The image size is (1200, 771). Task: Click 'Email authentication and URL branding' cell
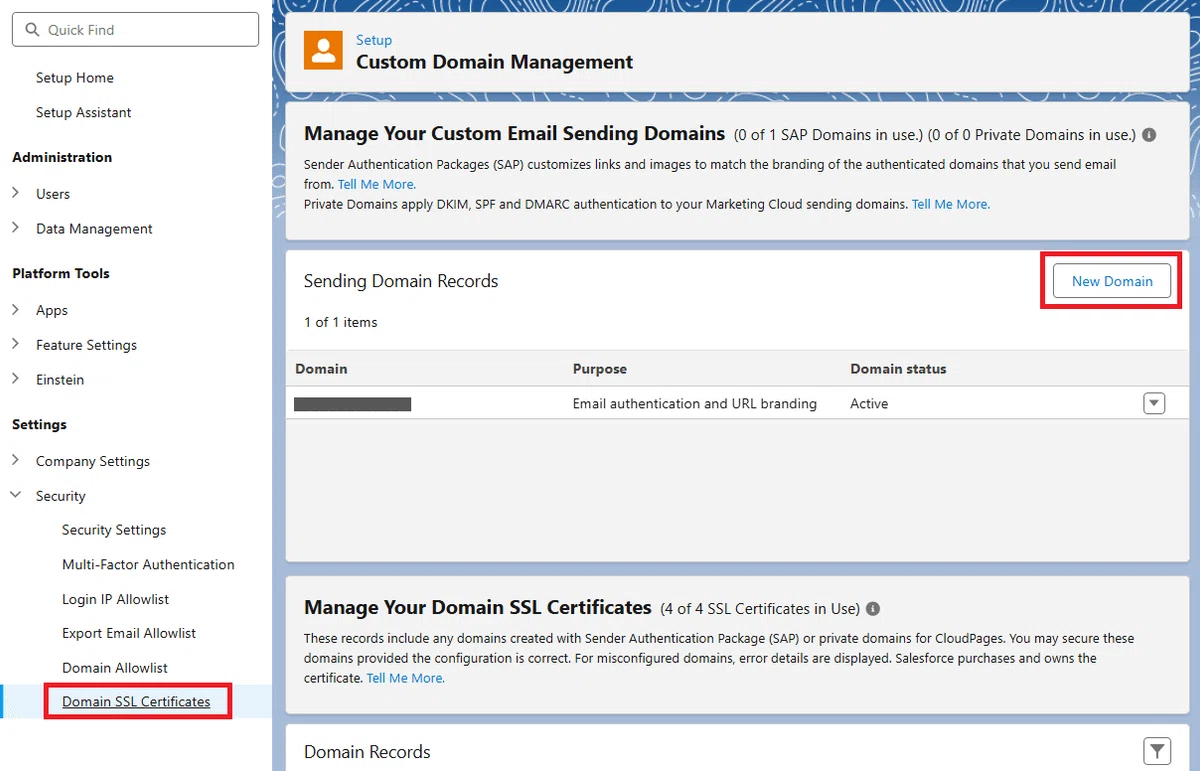pos(695,404)
